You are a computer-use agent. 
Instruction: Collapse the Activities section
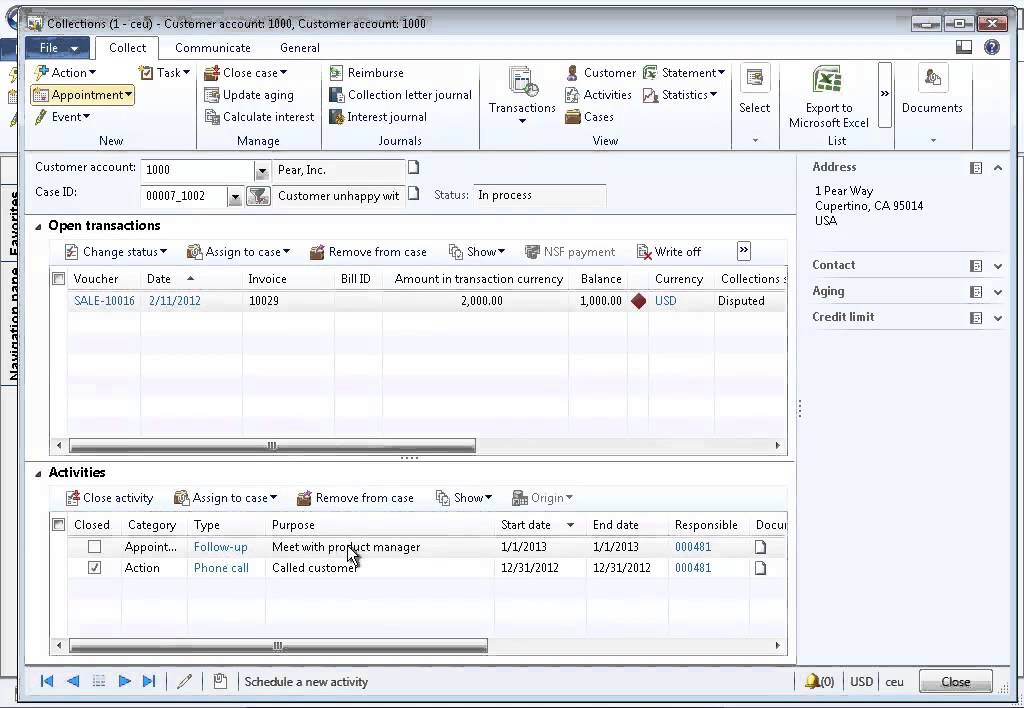(38, 474)
